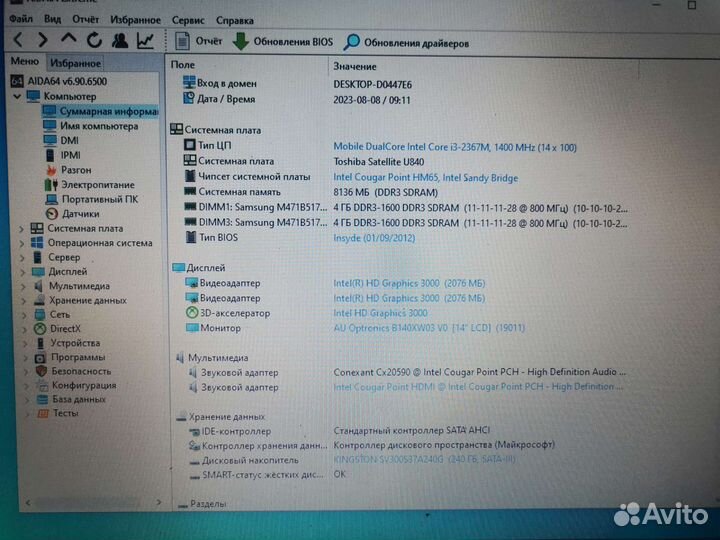Expand Хранение данных tree node

[24, 301]
